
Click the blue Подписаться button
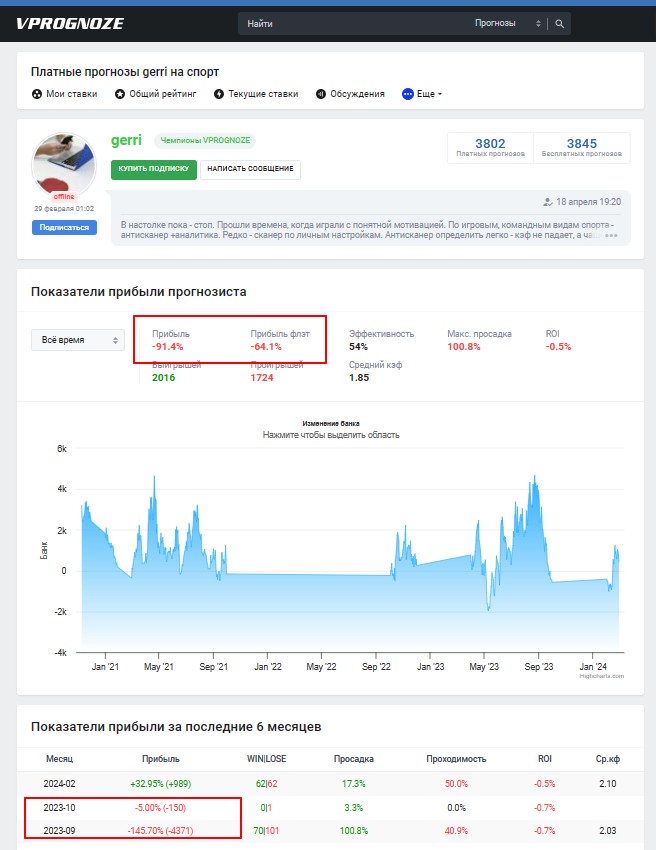pos(64,227)
